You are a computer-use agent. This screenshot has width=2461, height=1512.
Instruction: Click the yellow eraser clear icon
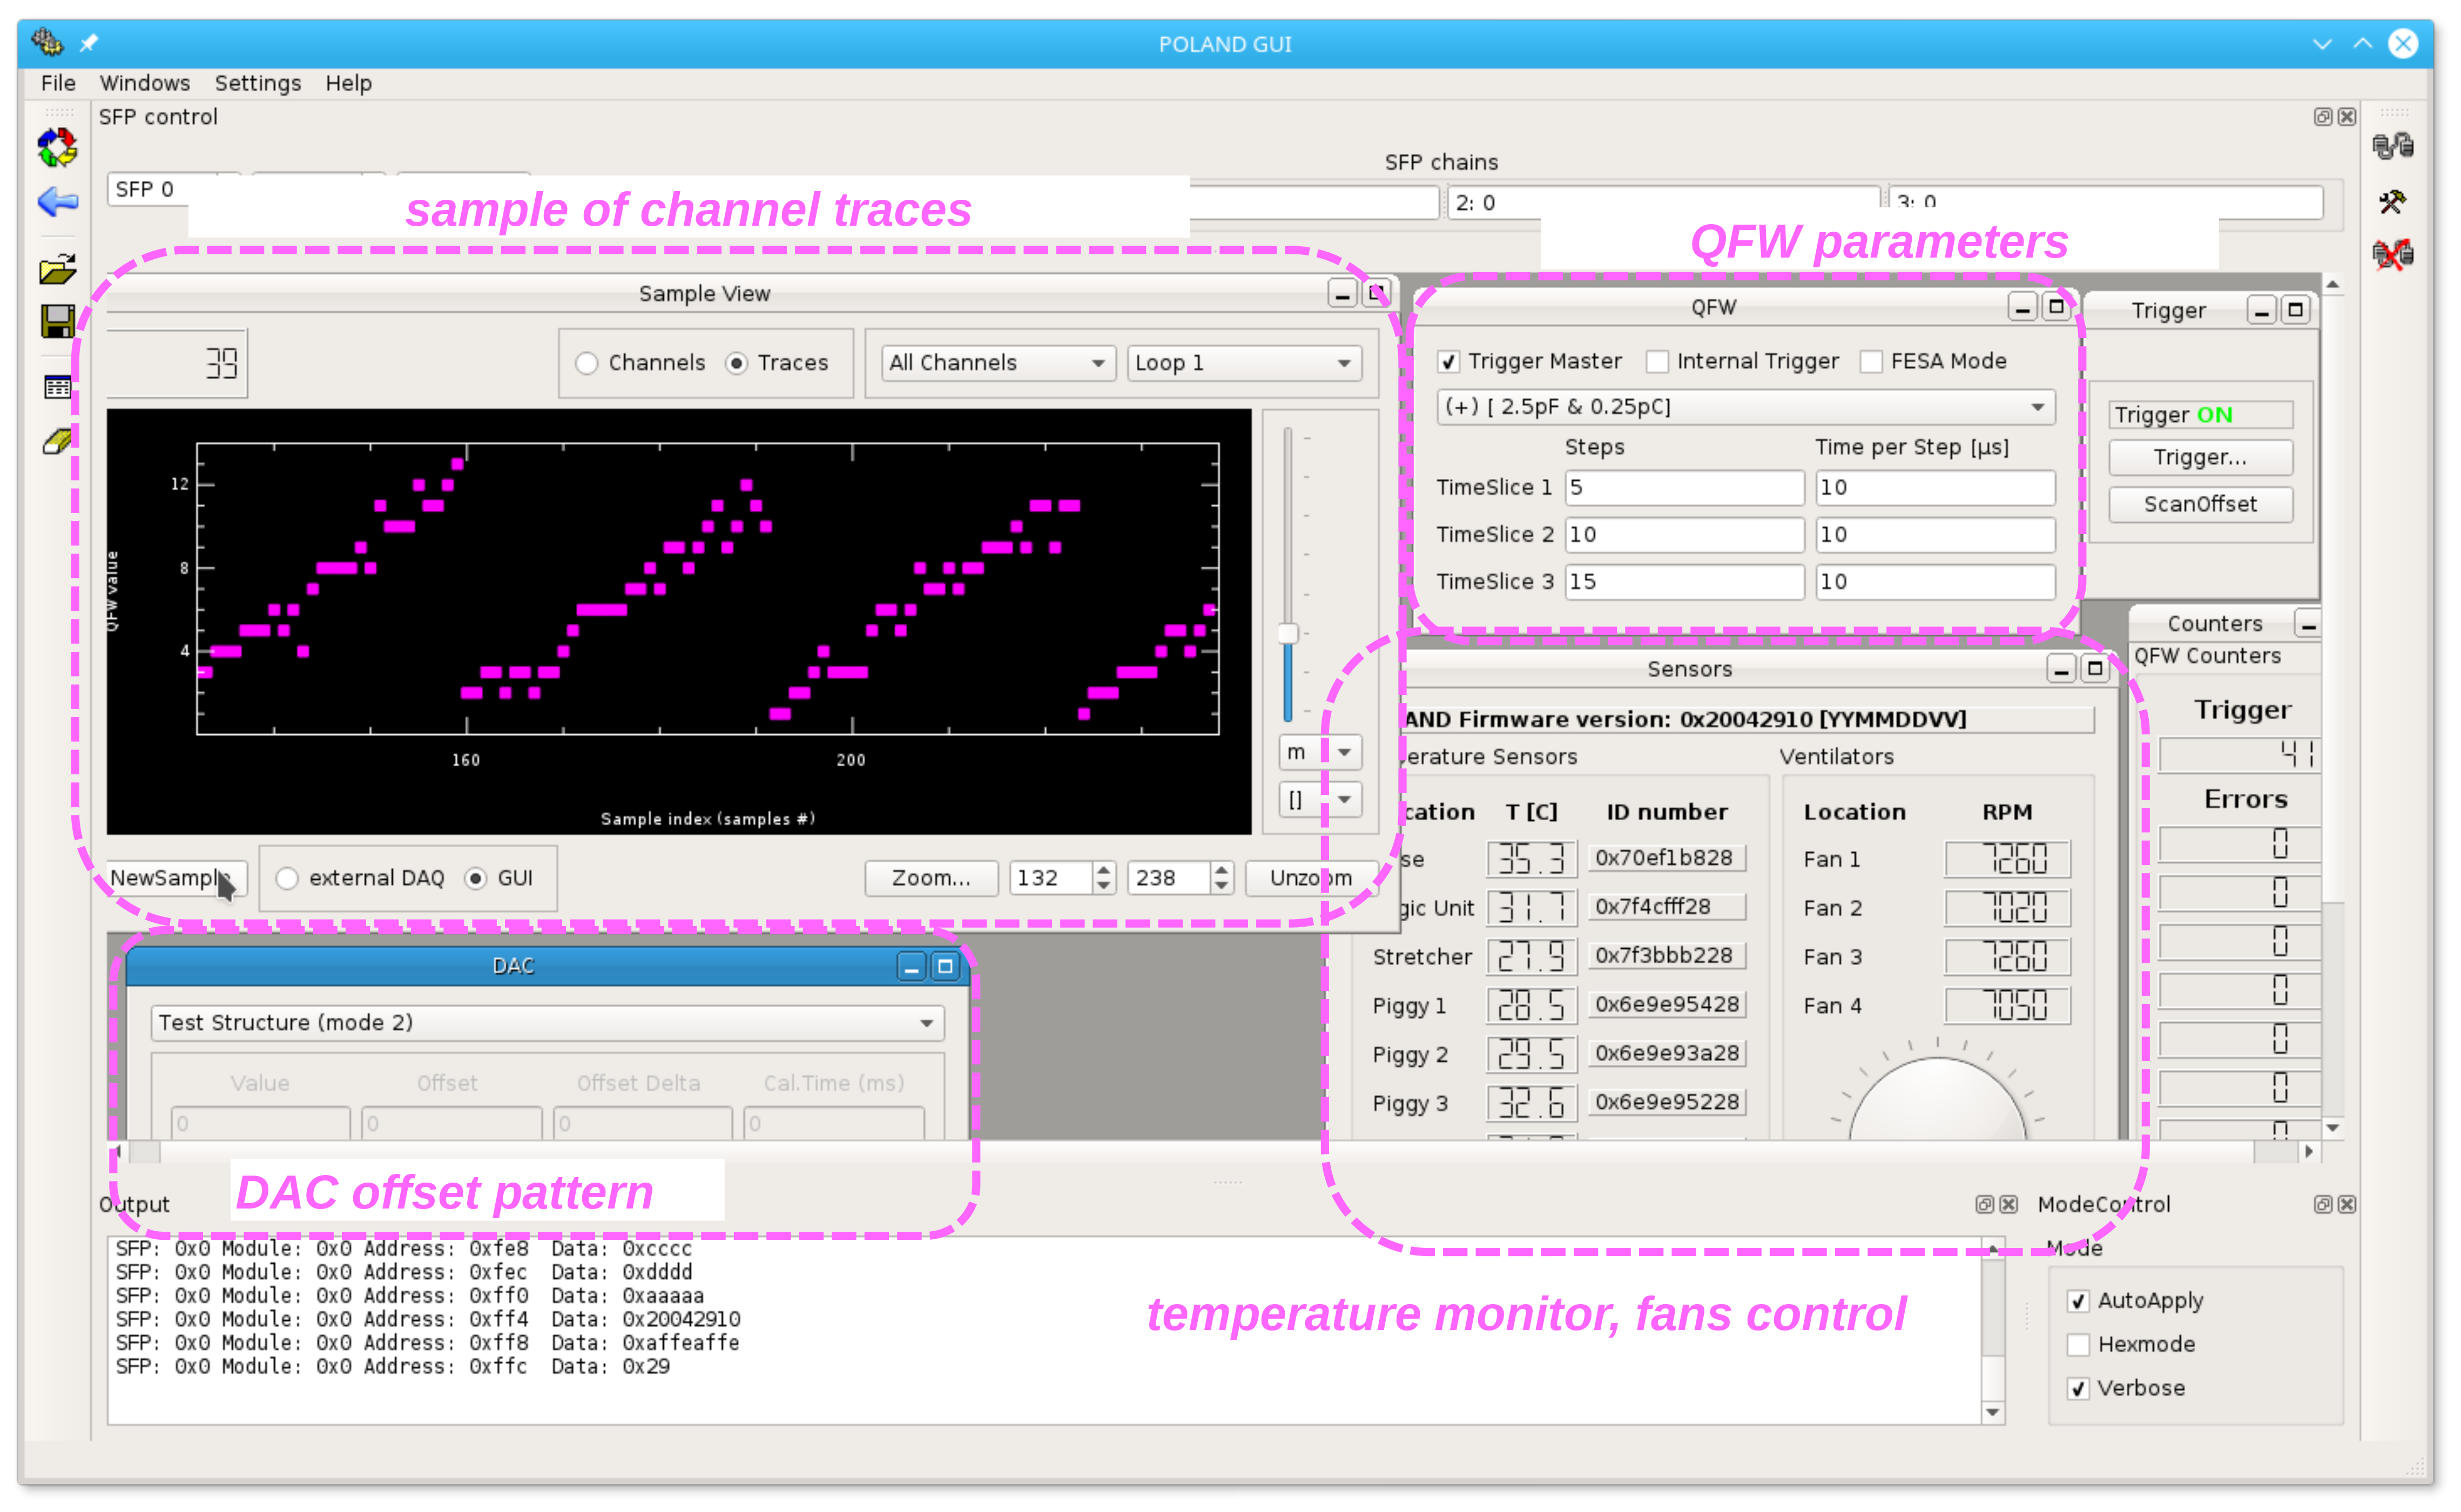[x=57, y=441]
